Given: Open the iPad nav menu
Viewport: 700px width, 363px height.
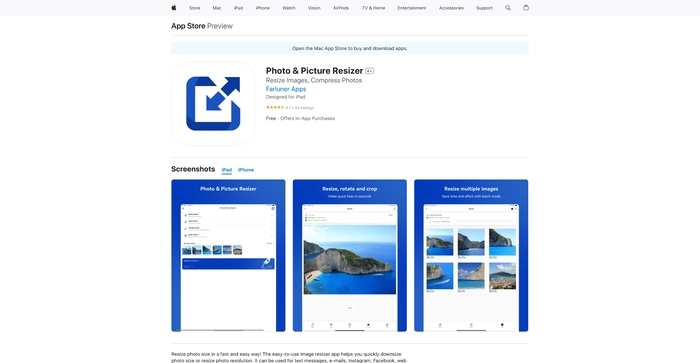Looking at the screenshot, I should [x=238, y=8].
